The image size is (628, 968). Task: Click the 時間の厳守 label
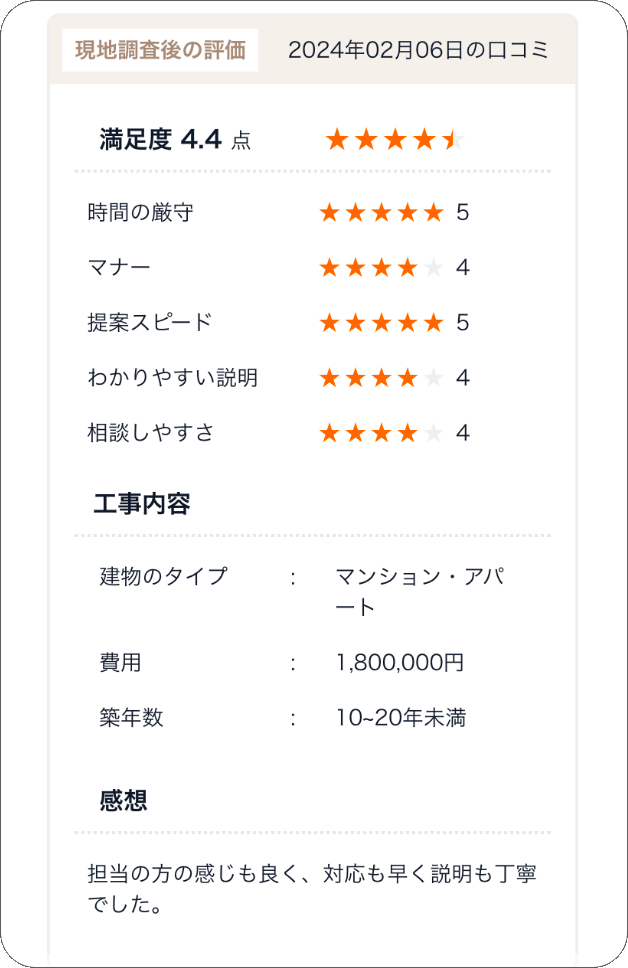click(x=141, y=212)
